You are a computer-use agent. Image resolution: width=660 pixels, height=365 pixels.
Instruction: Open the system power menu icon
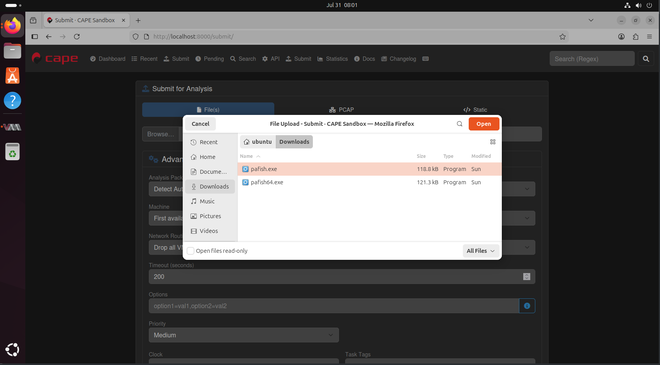pos(649,5)
